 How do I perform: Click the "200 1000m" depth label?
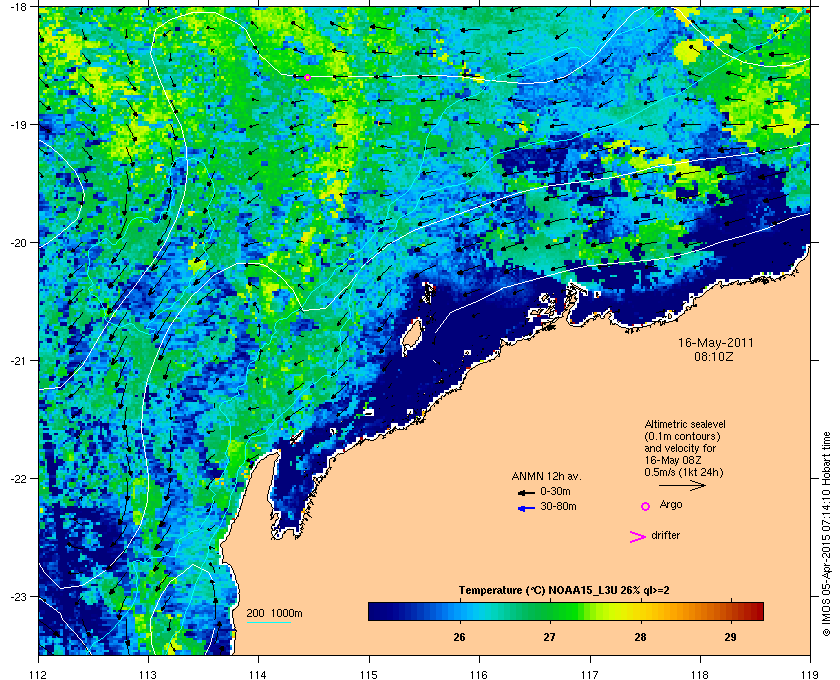pos(274,613)
